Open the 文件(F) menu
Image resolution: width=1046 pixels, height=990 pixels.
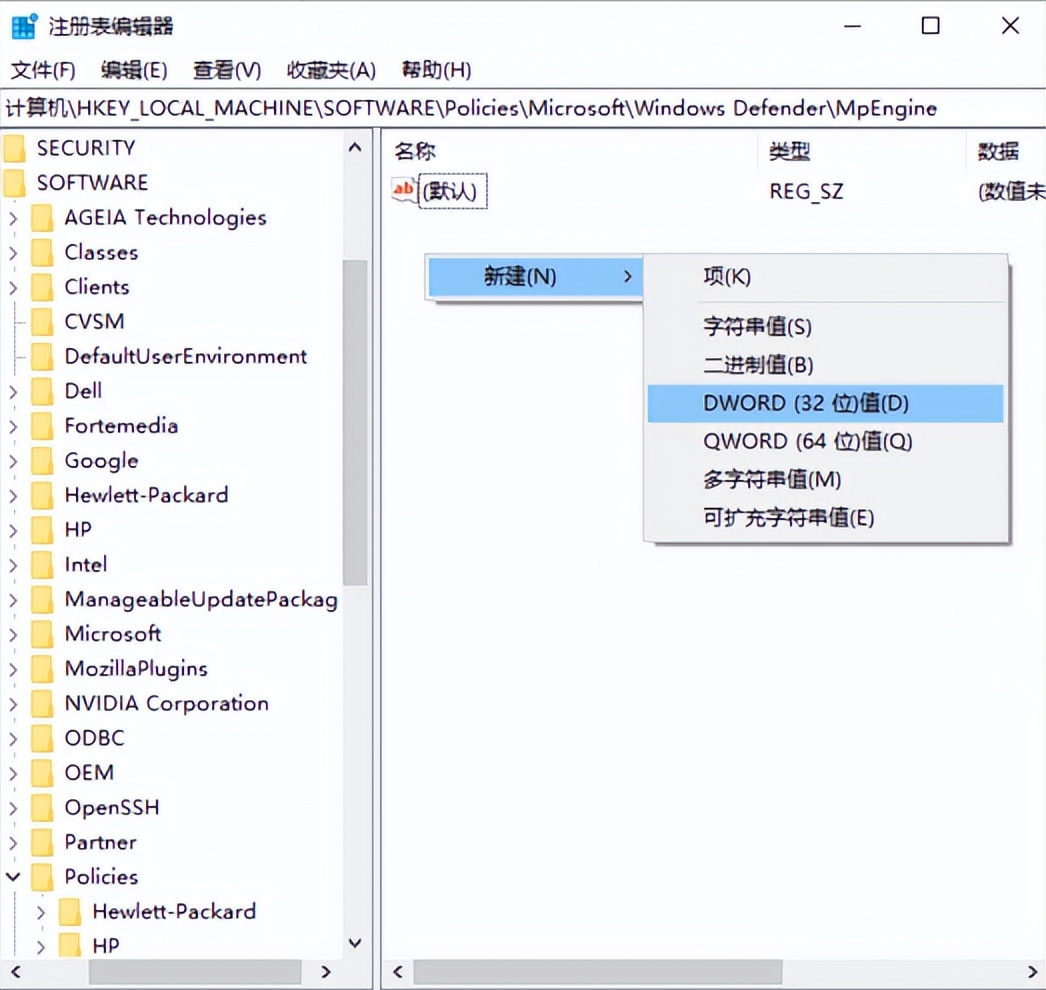43,69
